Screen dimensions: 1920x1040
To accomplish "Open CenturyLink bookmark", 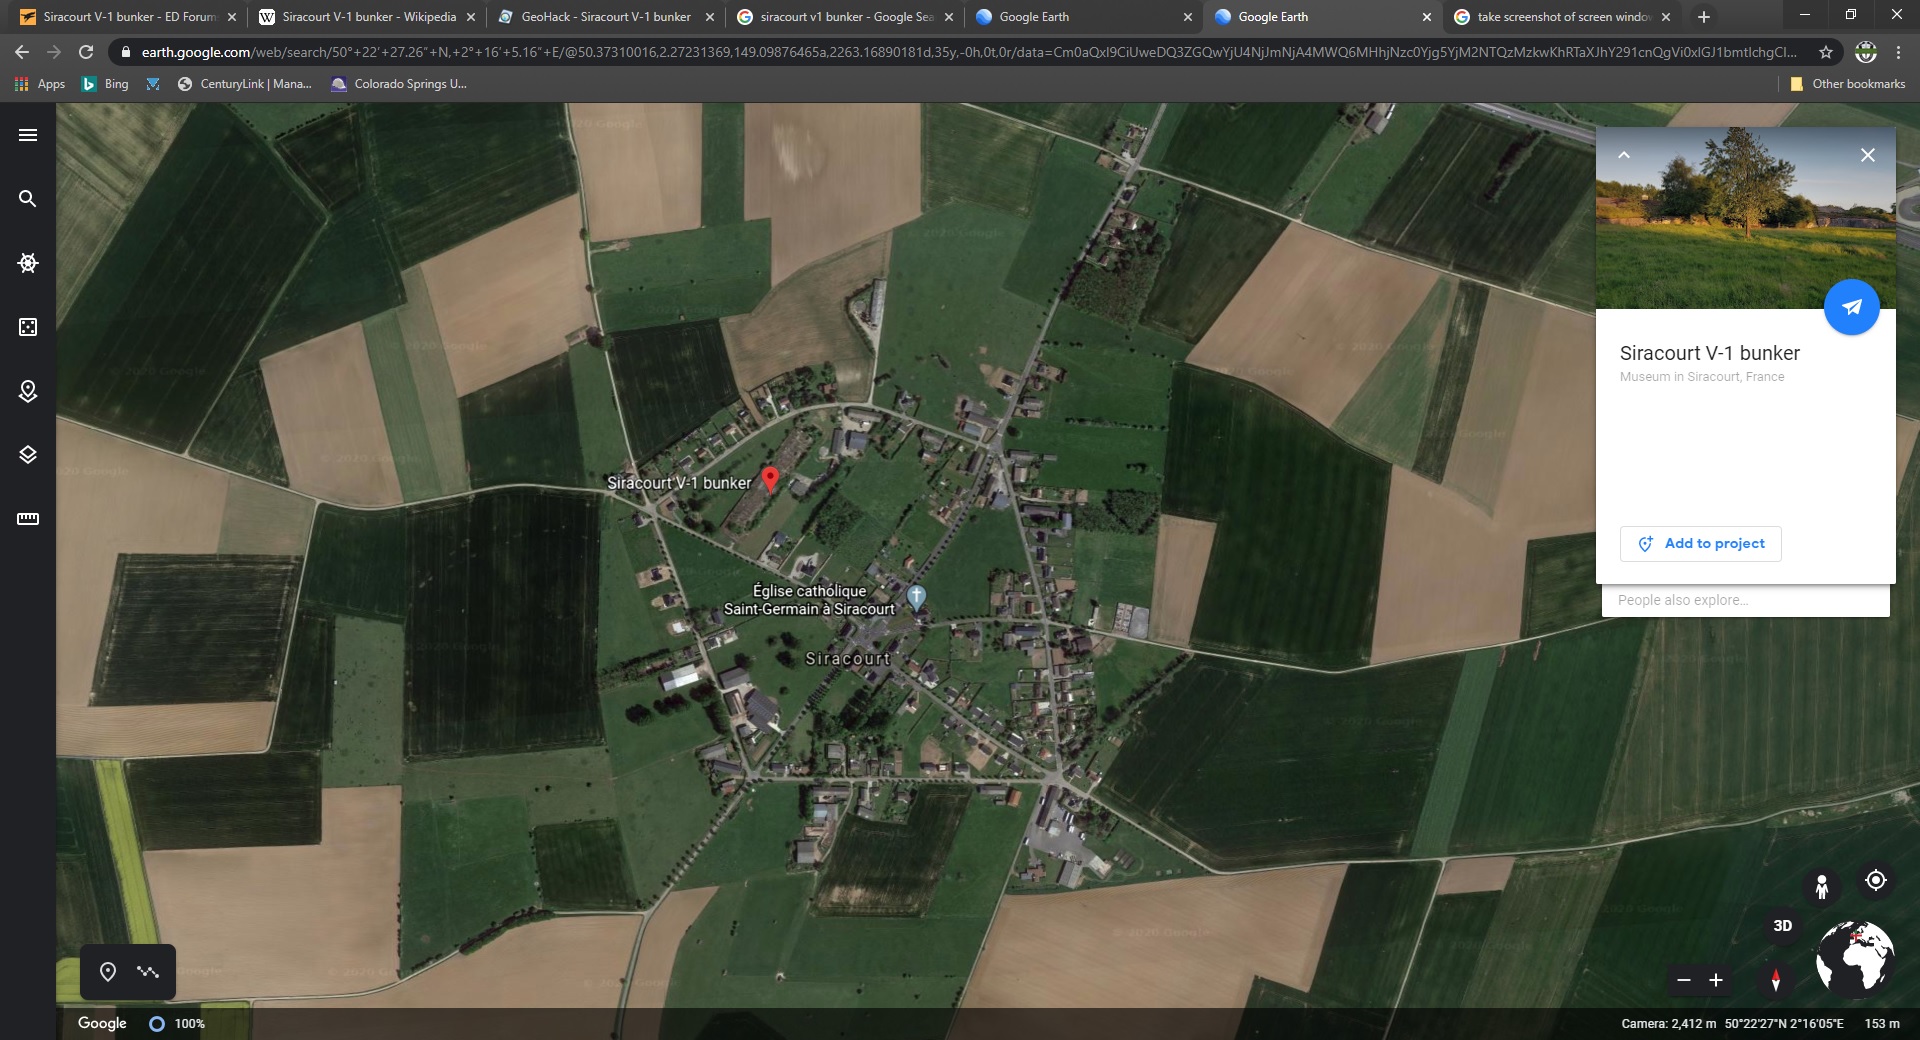I will (x=244, y=84).
